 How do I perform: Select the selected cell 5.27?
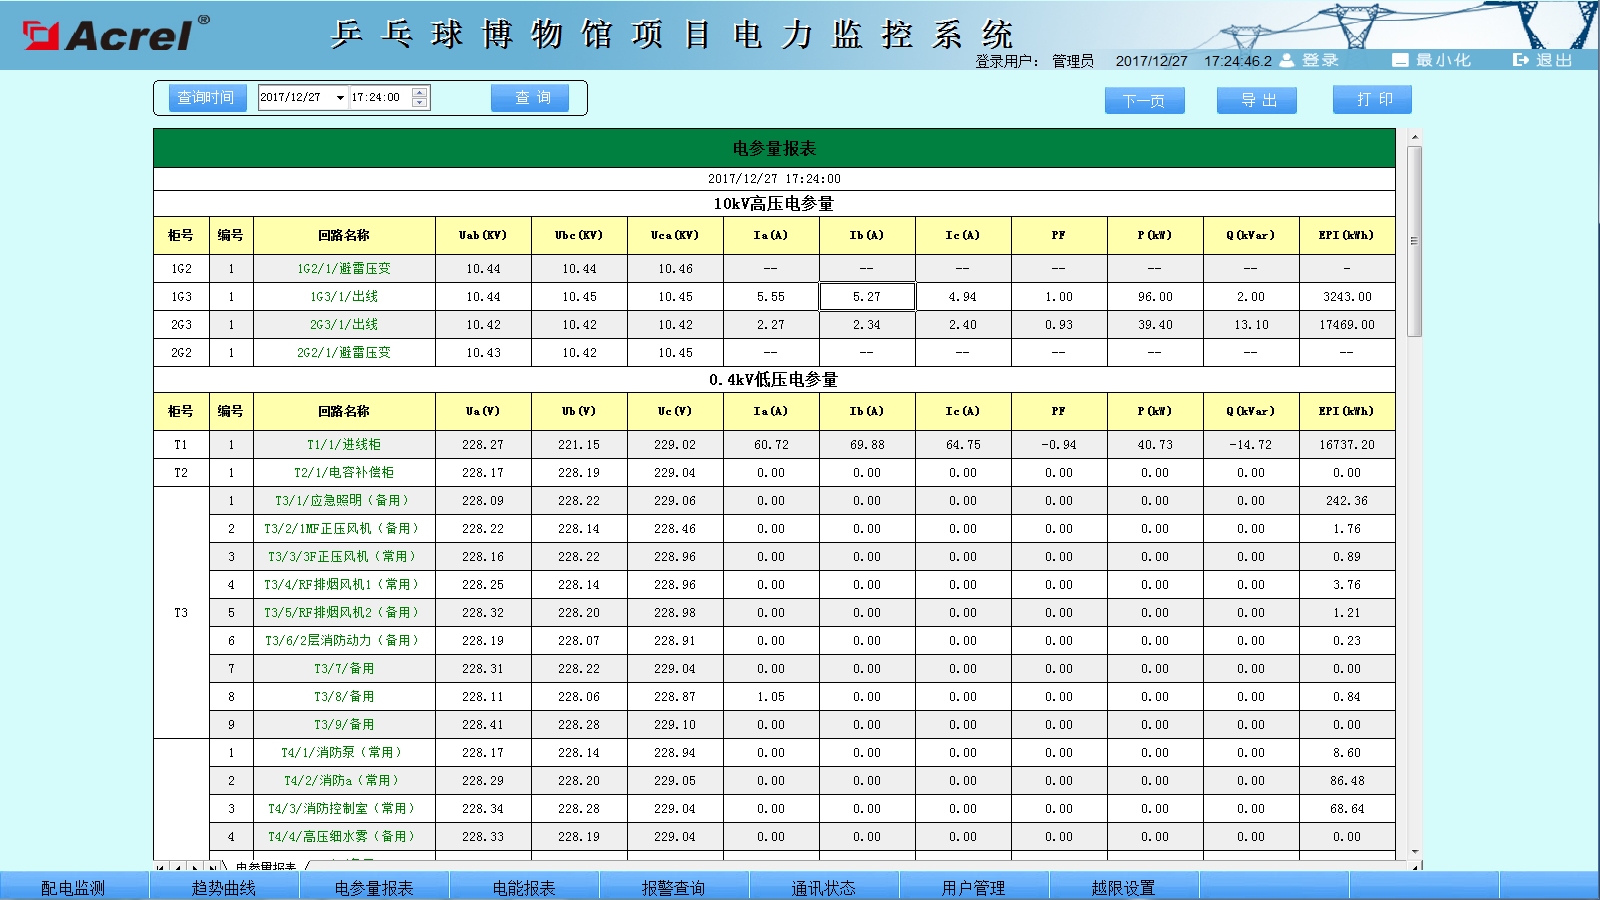[x=867, y=296]
